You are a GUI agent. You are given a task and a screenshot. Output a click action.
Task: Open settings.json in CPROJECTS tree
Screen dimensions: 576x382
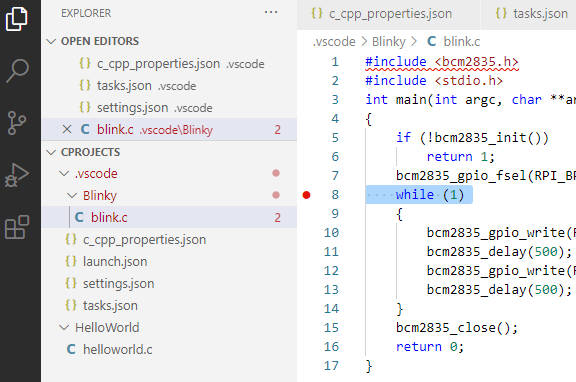click(169, 284)
